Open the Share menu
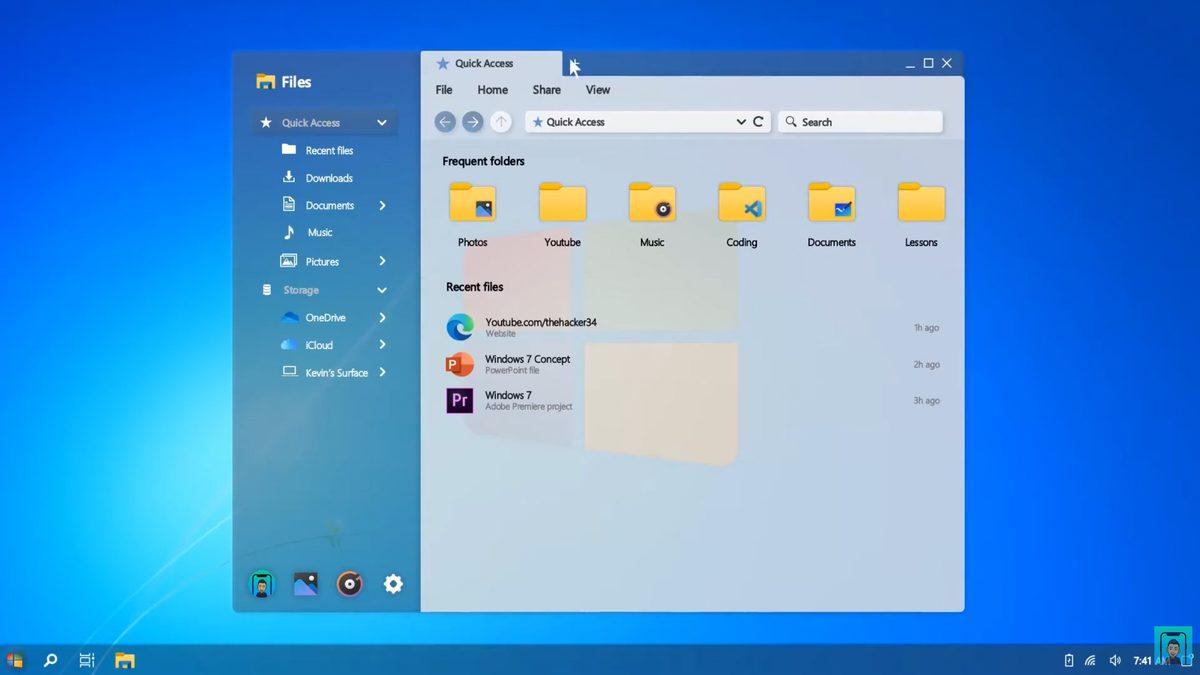Screen dimensions: 1200x675 tap(546, 89)
